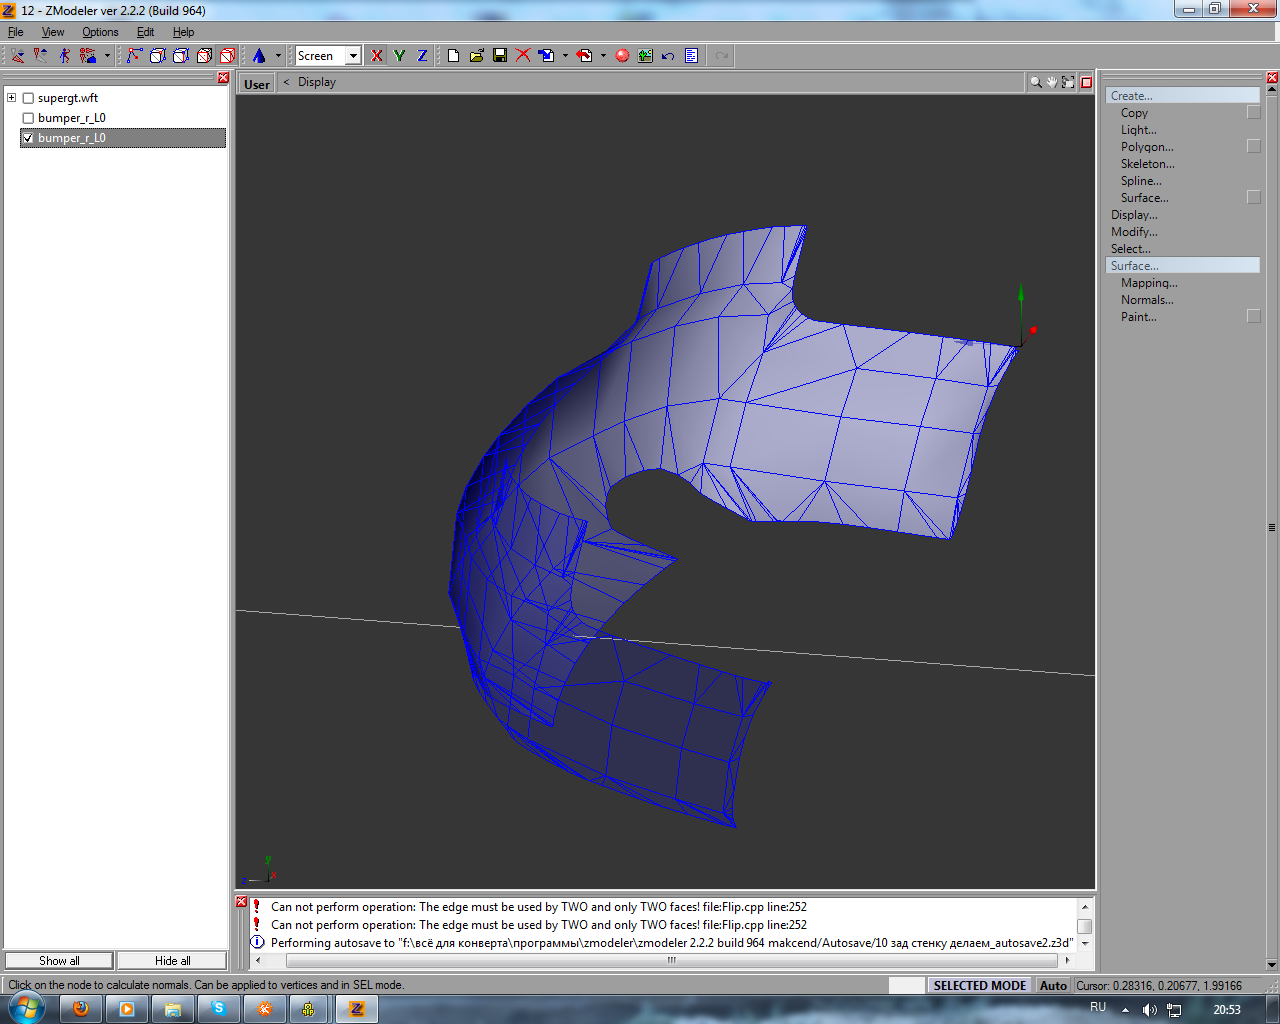The width and height of the screenshot is (1280, 1024).
Task: Click the second selection tool icon with red flag
Action: coord(41,56)
